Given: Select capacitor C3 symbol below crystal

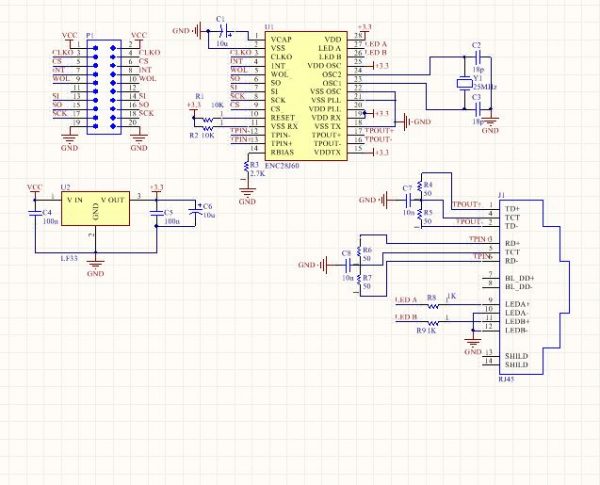Looking at the screenshot, I should tap(477, 110).
